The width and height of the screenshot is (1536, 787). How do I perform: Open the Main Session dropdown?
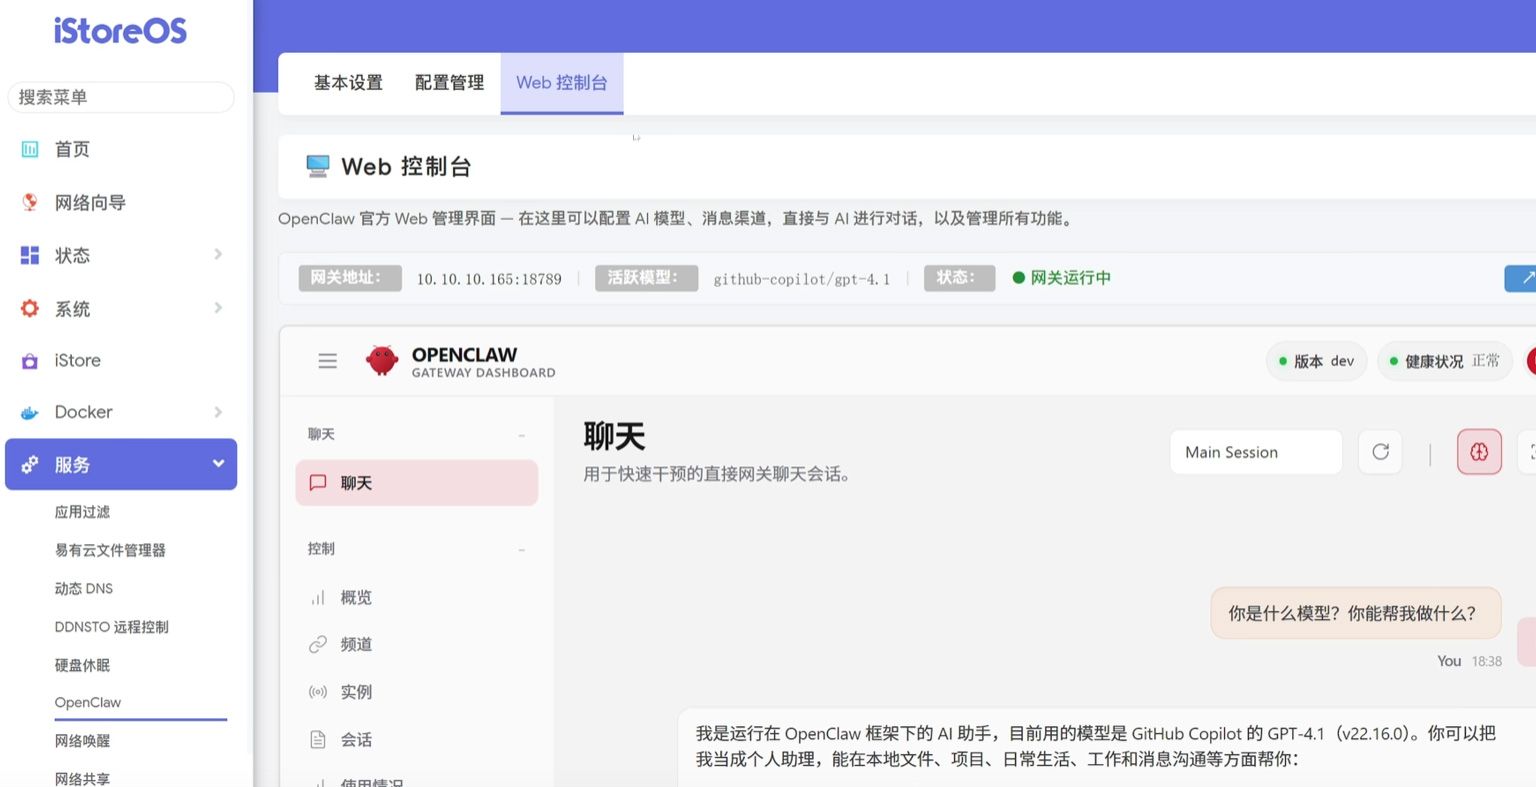pos(1255,452)
